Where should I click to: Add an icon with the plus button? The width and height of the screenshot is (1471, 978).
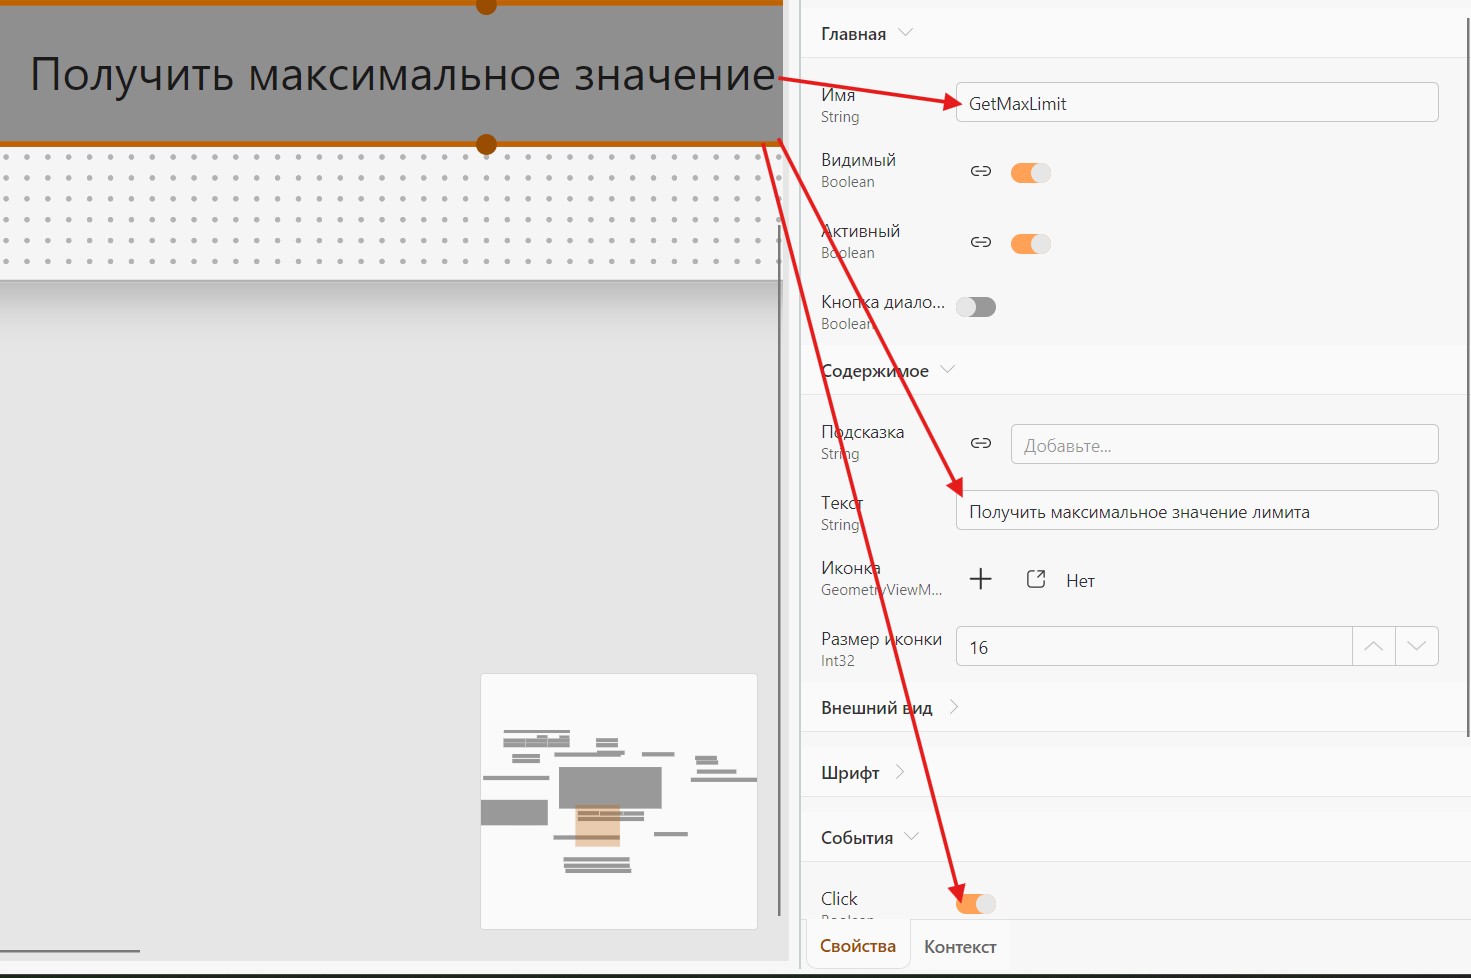[981, 579]
